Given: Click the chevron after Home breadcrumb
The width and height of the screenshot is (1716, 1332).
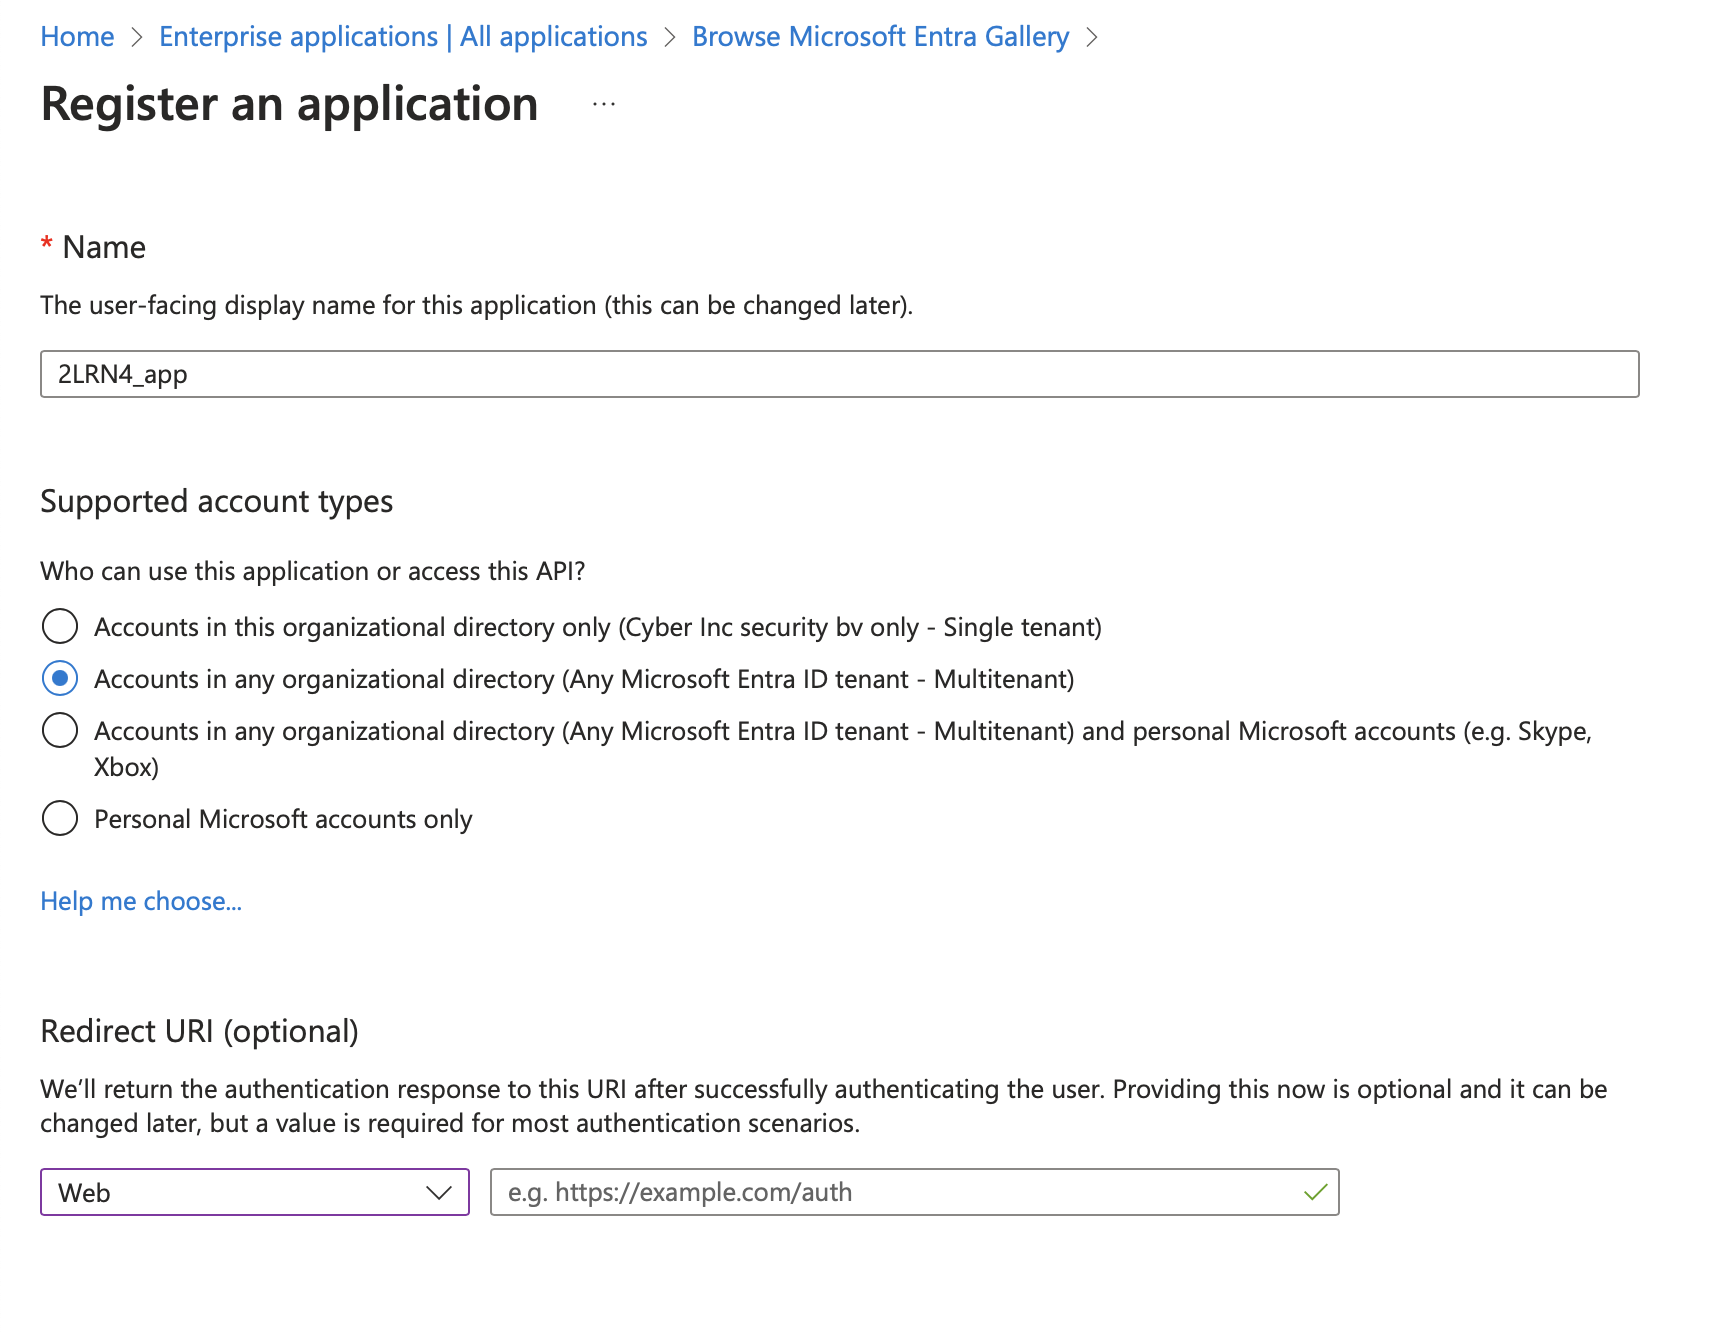Looking at the screenshot, I should point(137,37).
